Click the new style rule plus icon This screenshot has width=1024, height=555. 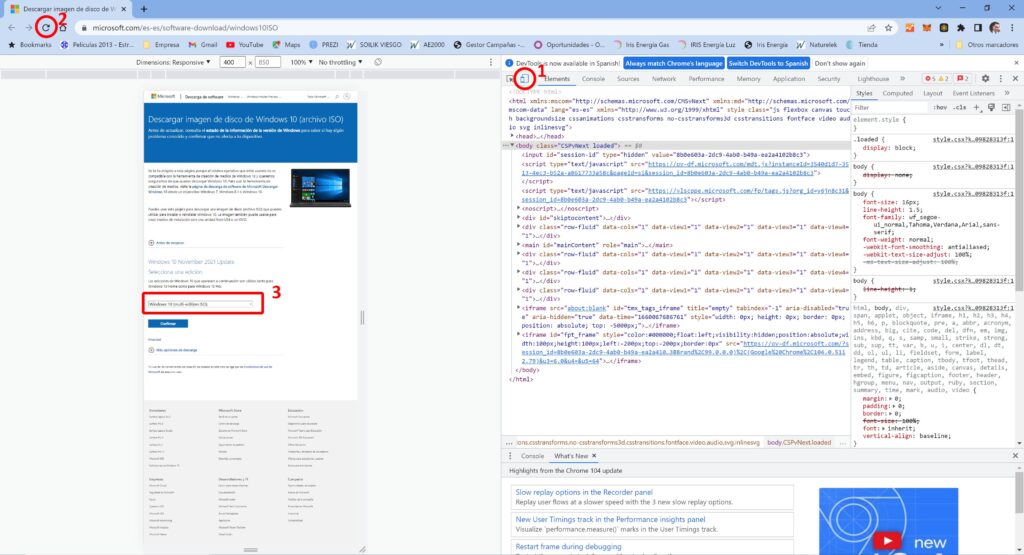point(977,108)
